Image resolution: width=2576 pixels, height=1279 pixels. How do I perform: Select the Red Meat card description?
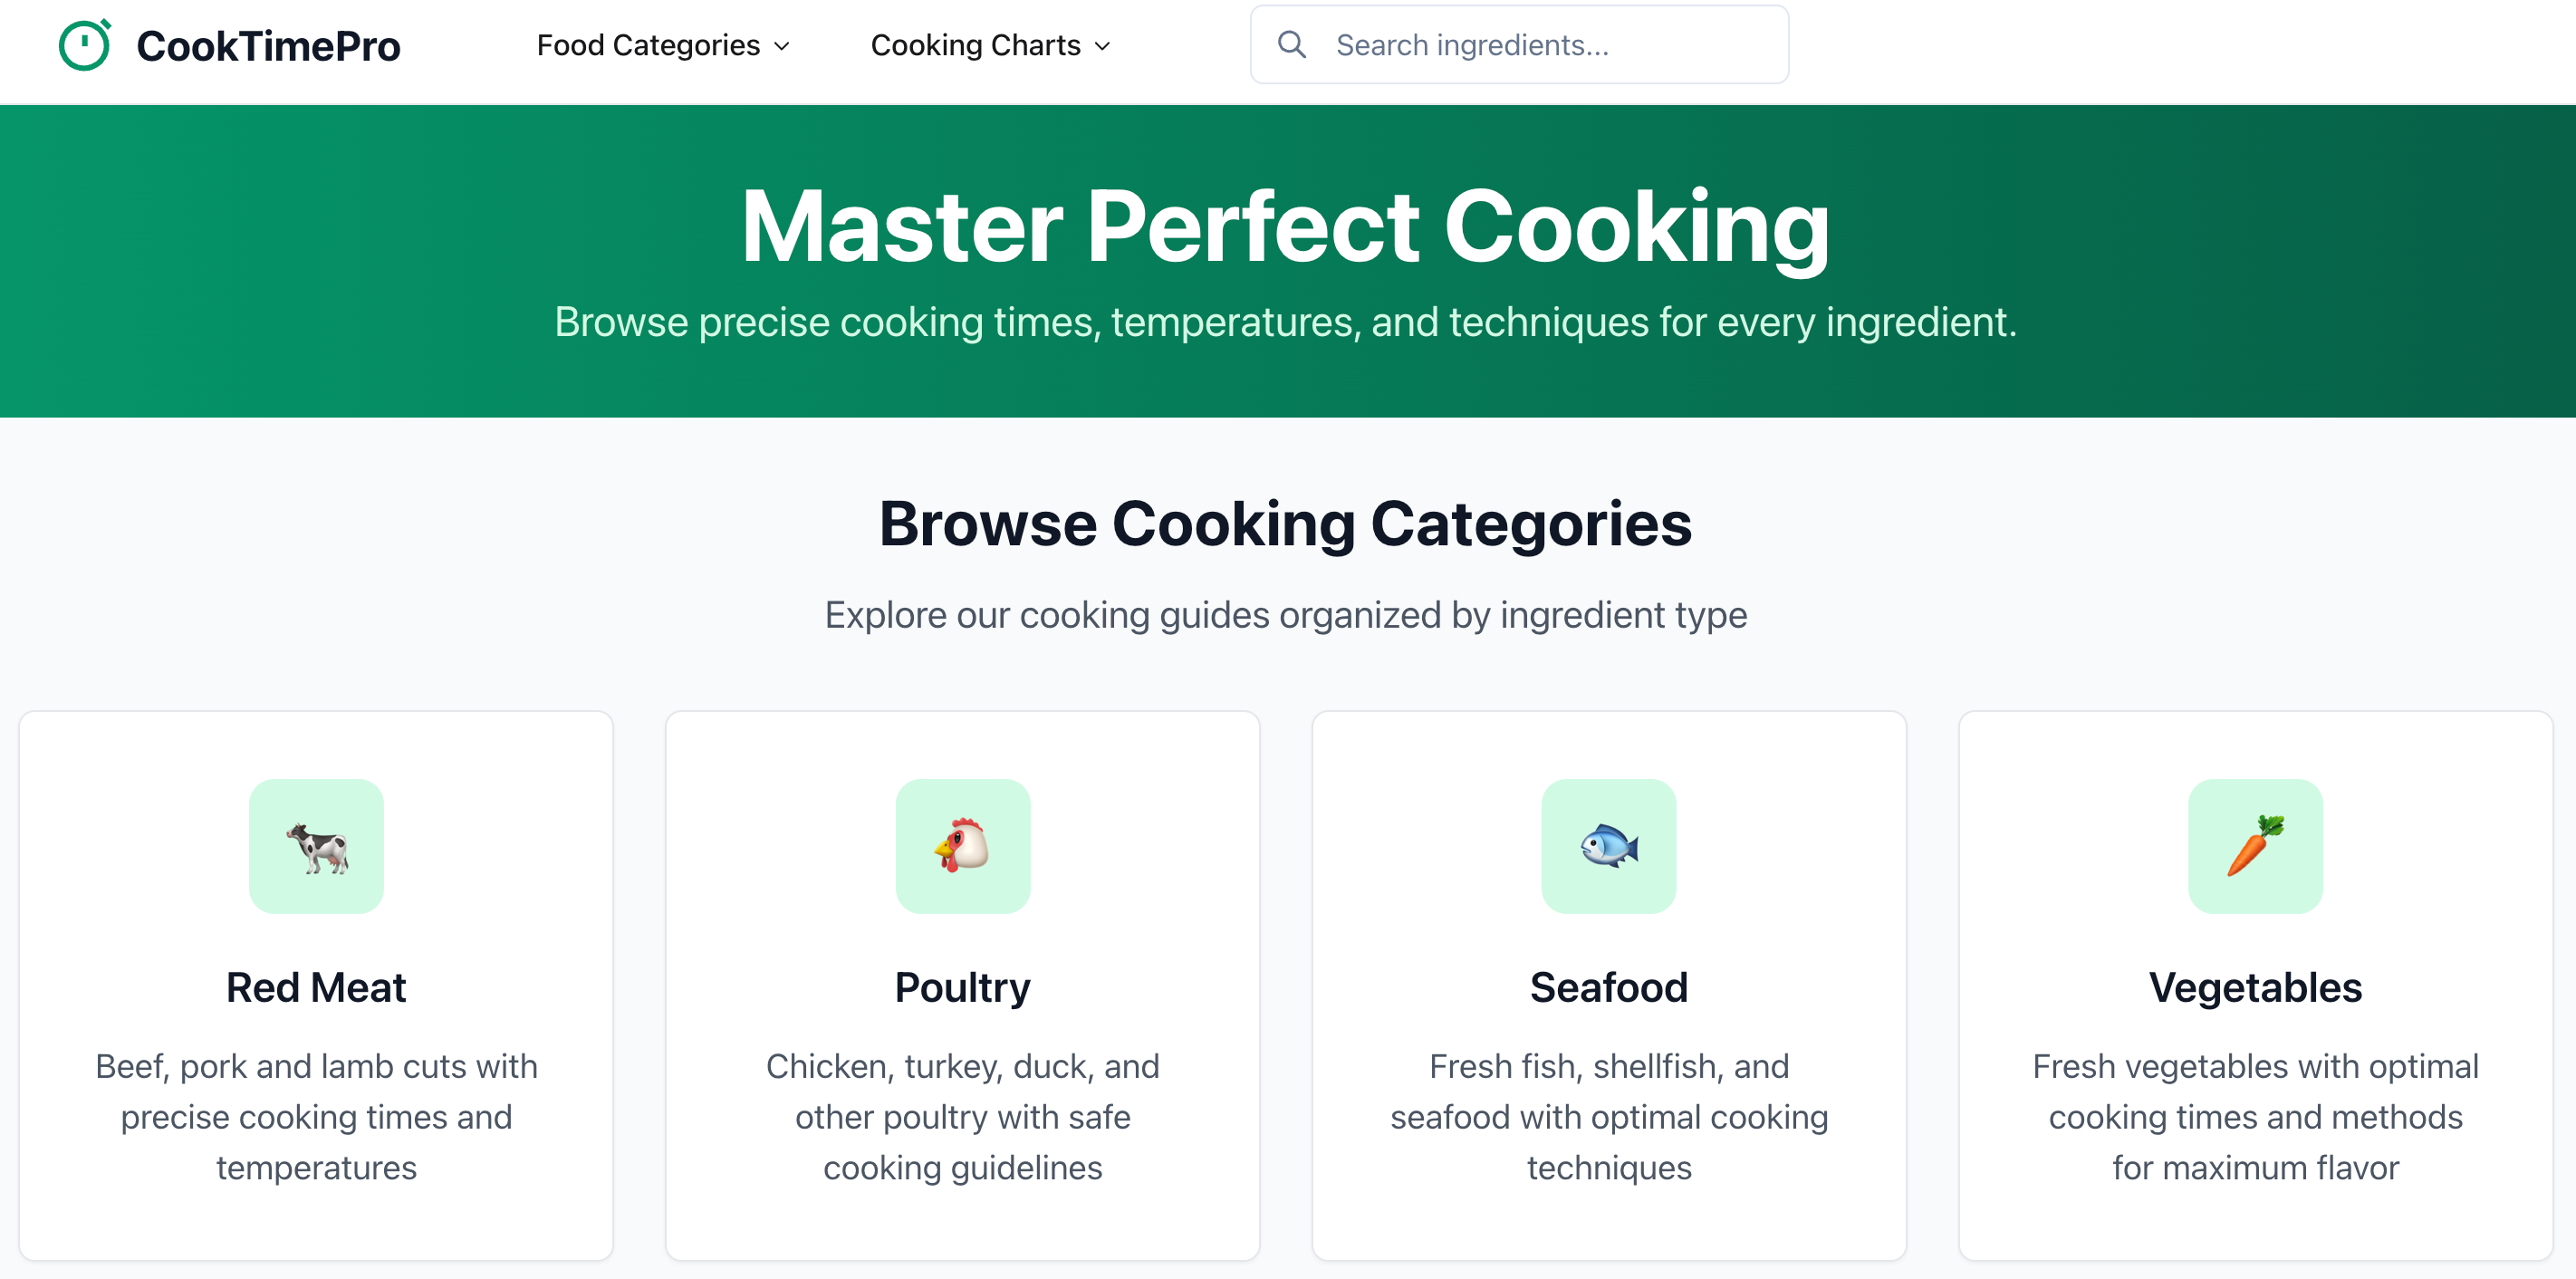coord(316,1116)
